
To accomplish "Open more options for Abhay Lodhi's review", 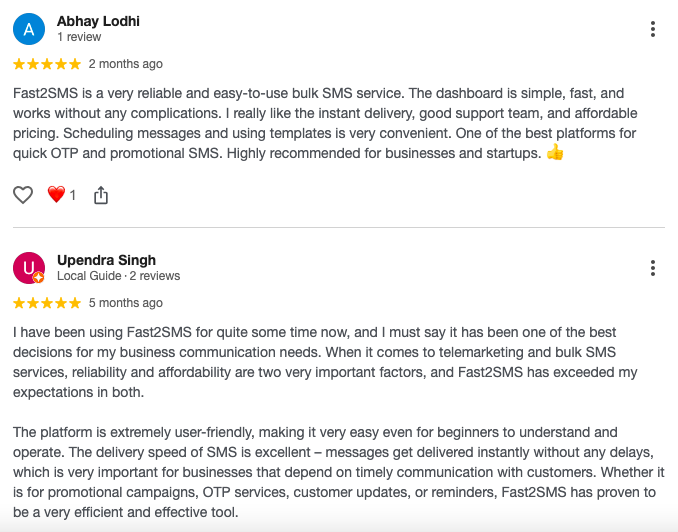I will point(652,29).
